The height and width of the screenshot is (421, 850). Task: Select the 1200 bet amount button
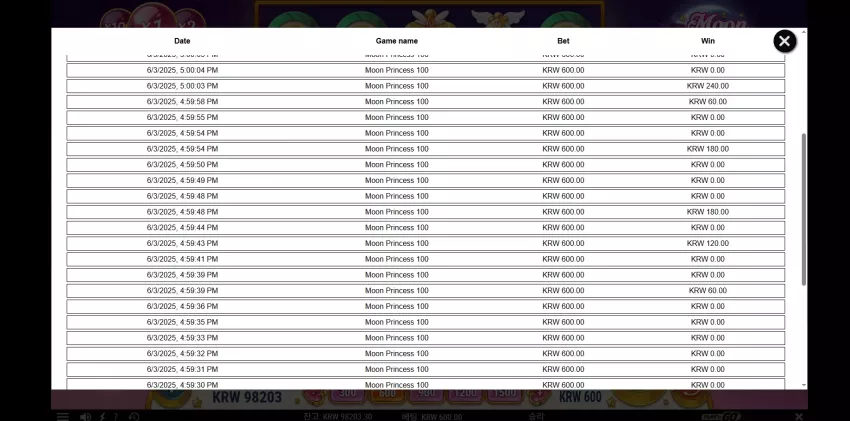pos(465,394)
